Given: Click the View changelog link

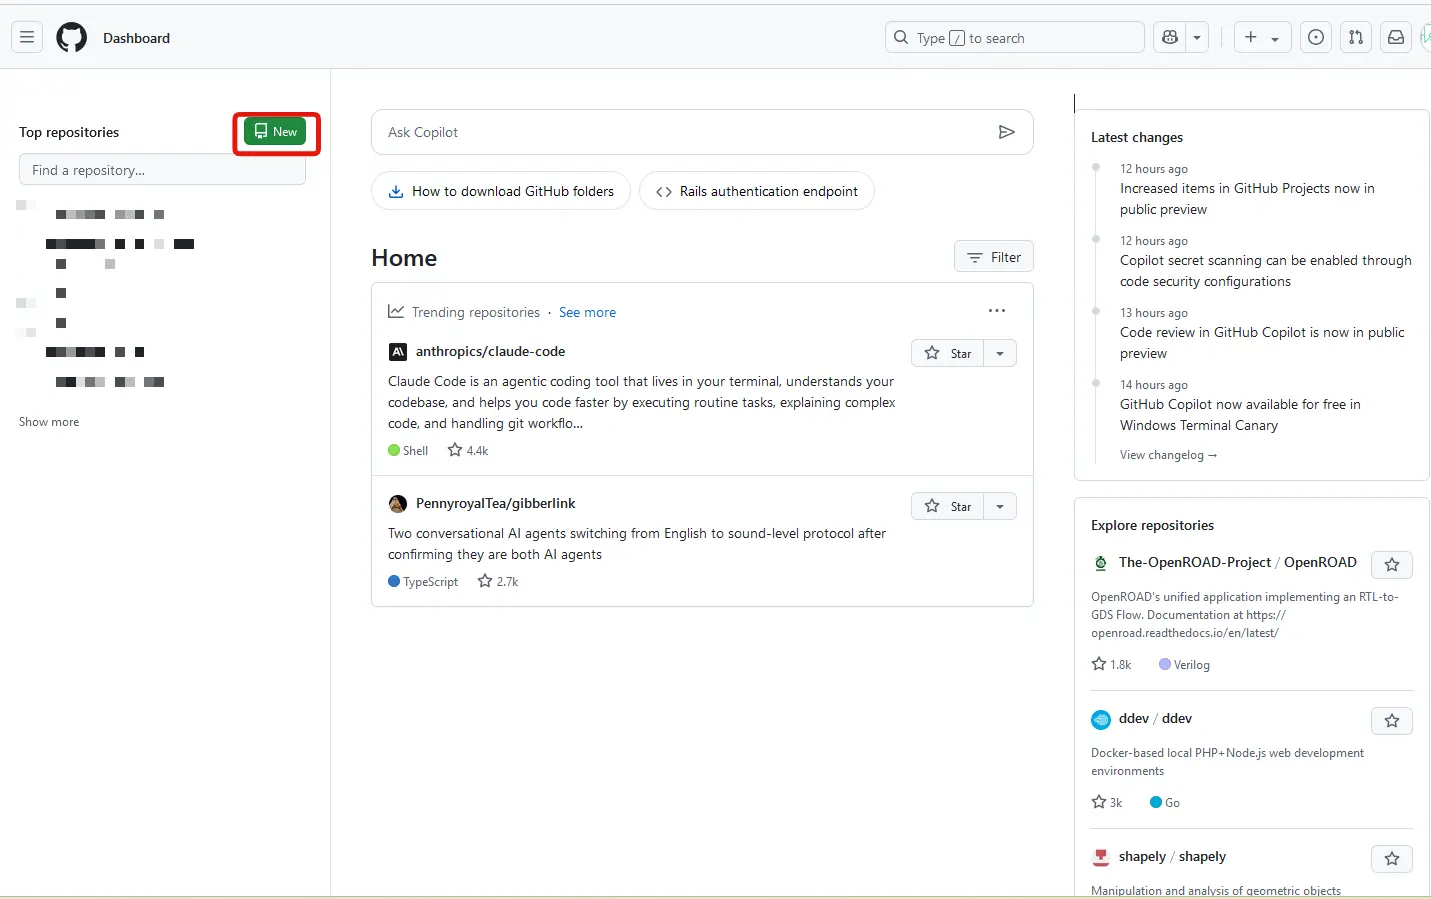Looking at the screenshot, I should pos(1168,455).
